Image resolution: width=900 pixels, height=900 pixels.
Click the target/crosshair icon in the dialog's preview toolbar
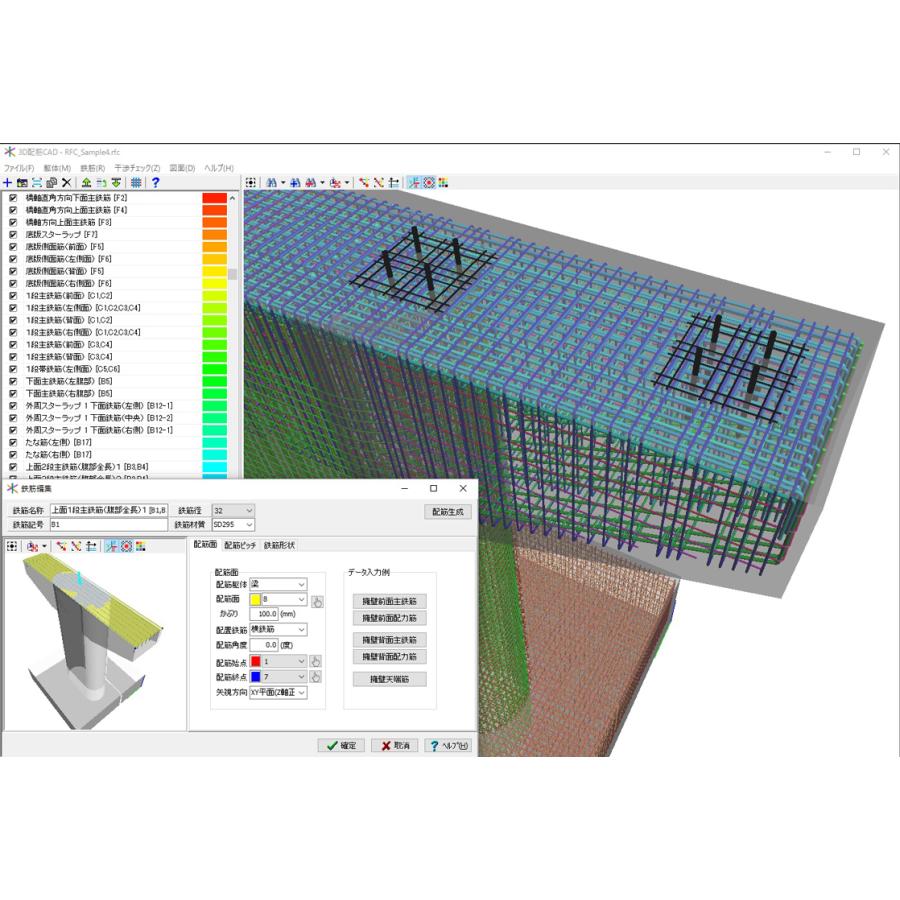click(x=124, y=546)
